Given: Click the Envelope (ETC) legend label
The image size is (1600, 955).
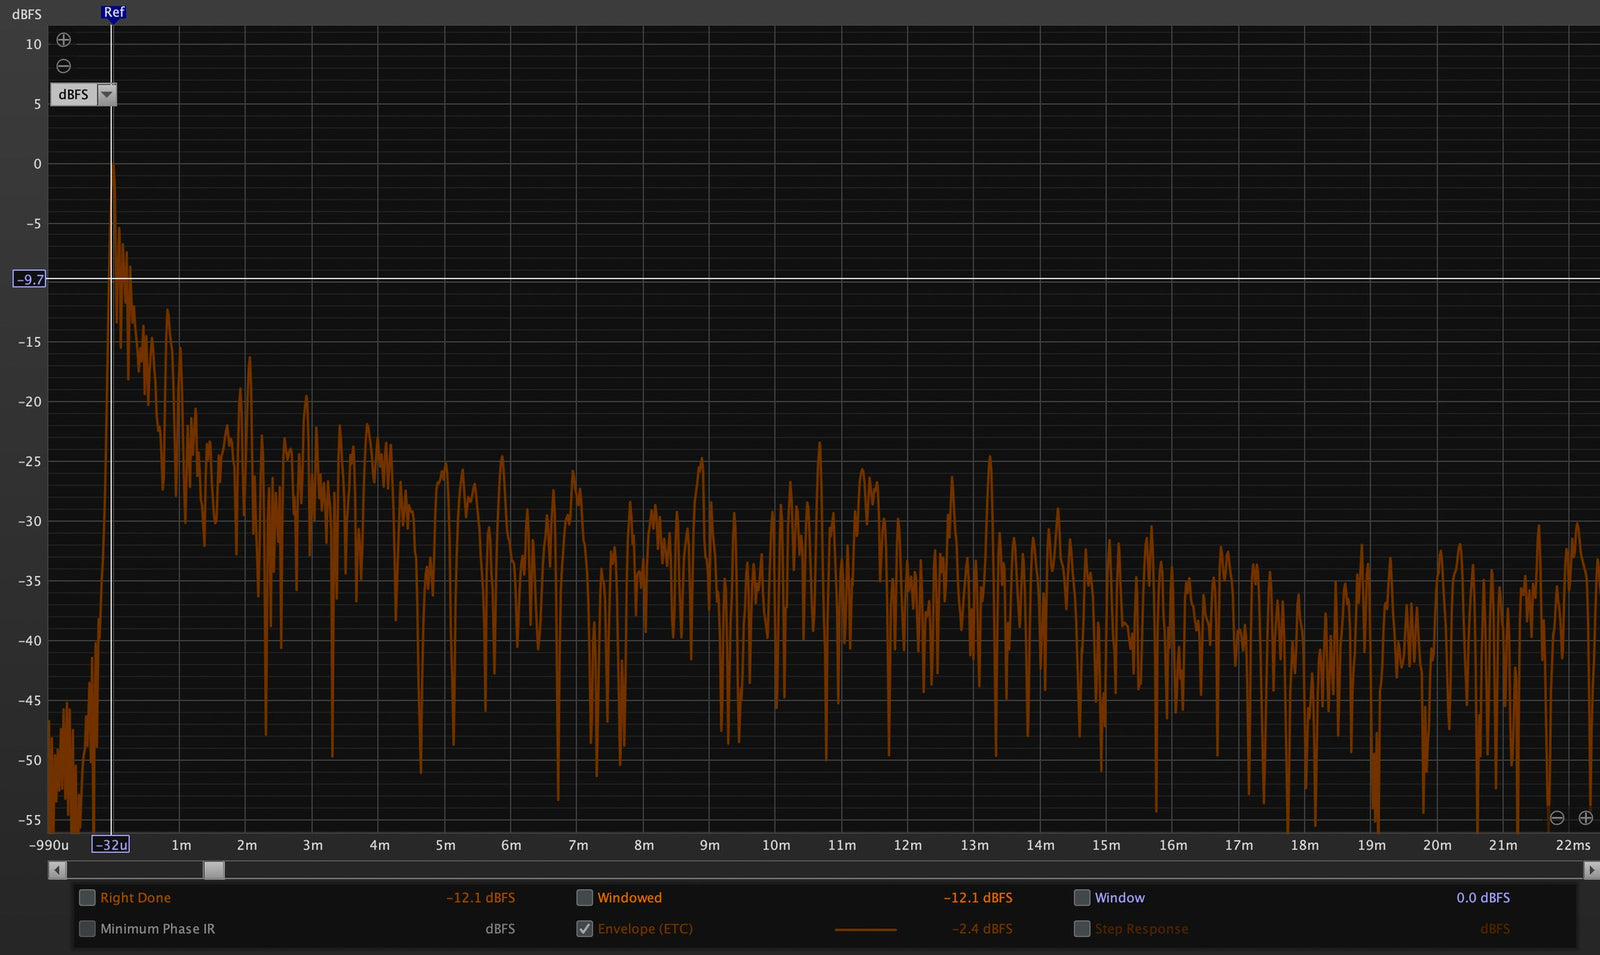Looking at the screenshot, I should 645,929.
